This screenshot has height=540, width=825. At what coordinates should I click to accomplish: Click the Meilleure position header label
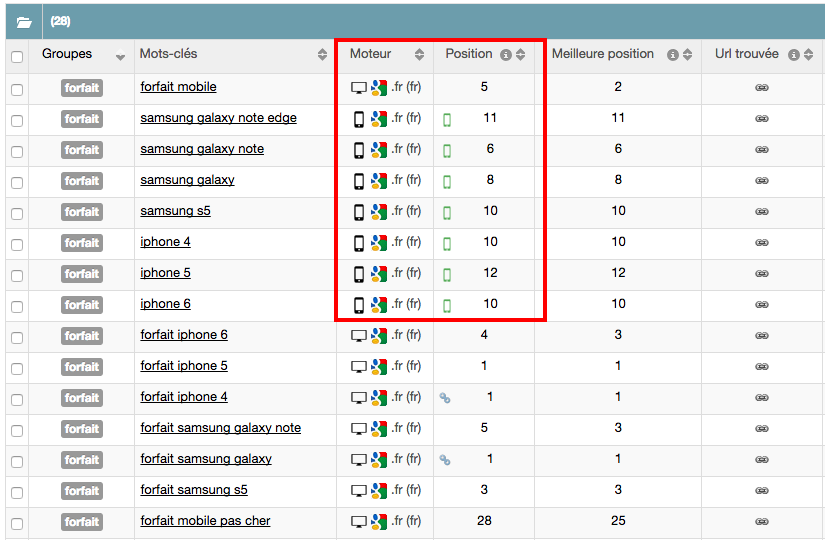[x=602, y=54]
